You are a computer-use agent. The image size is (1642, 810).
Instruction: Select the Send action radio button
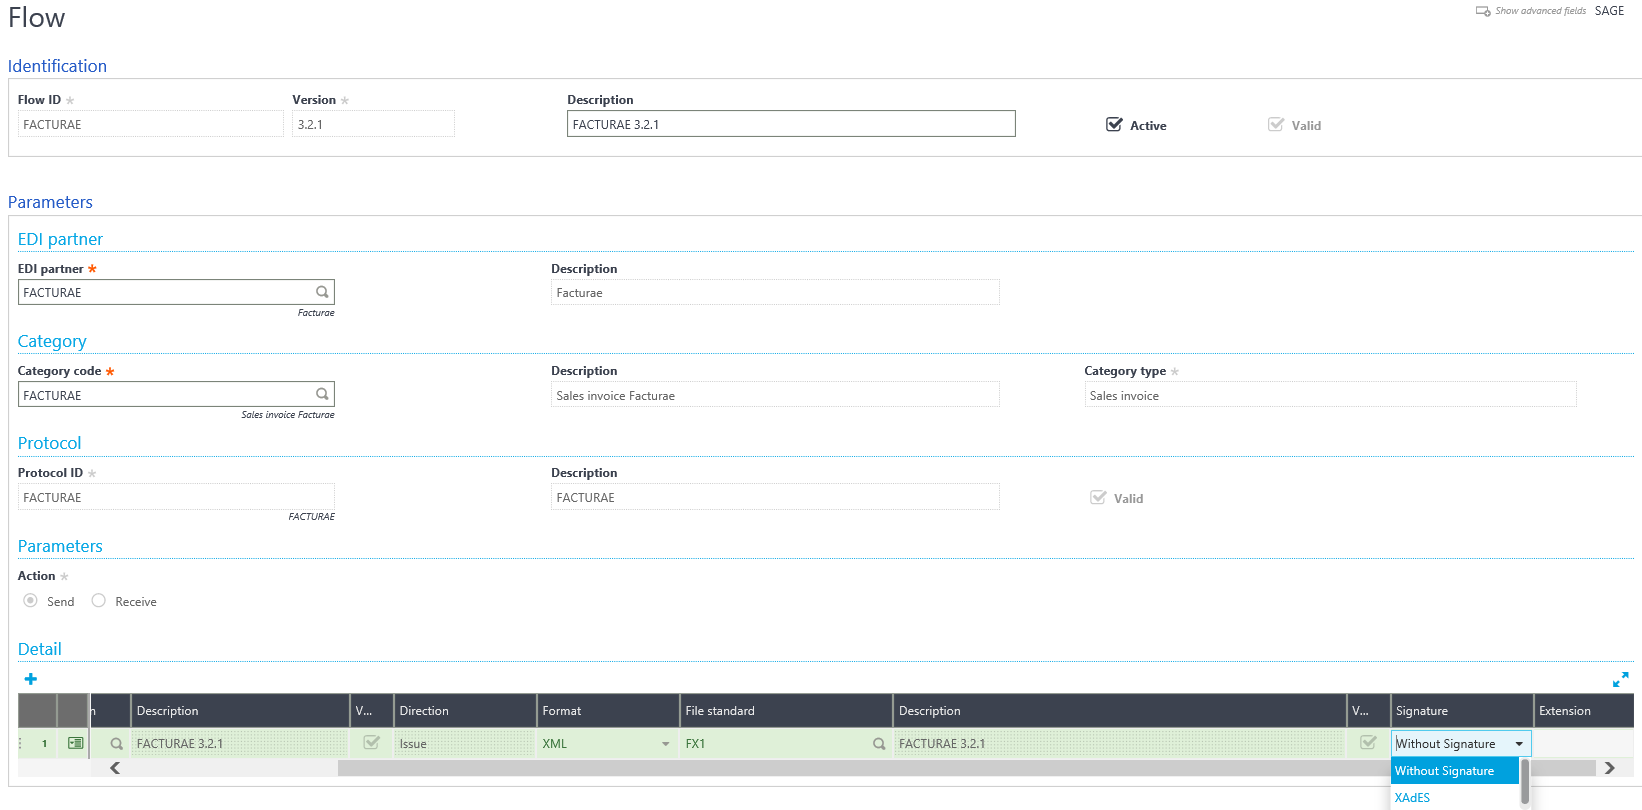click(31, 601)
